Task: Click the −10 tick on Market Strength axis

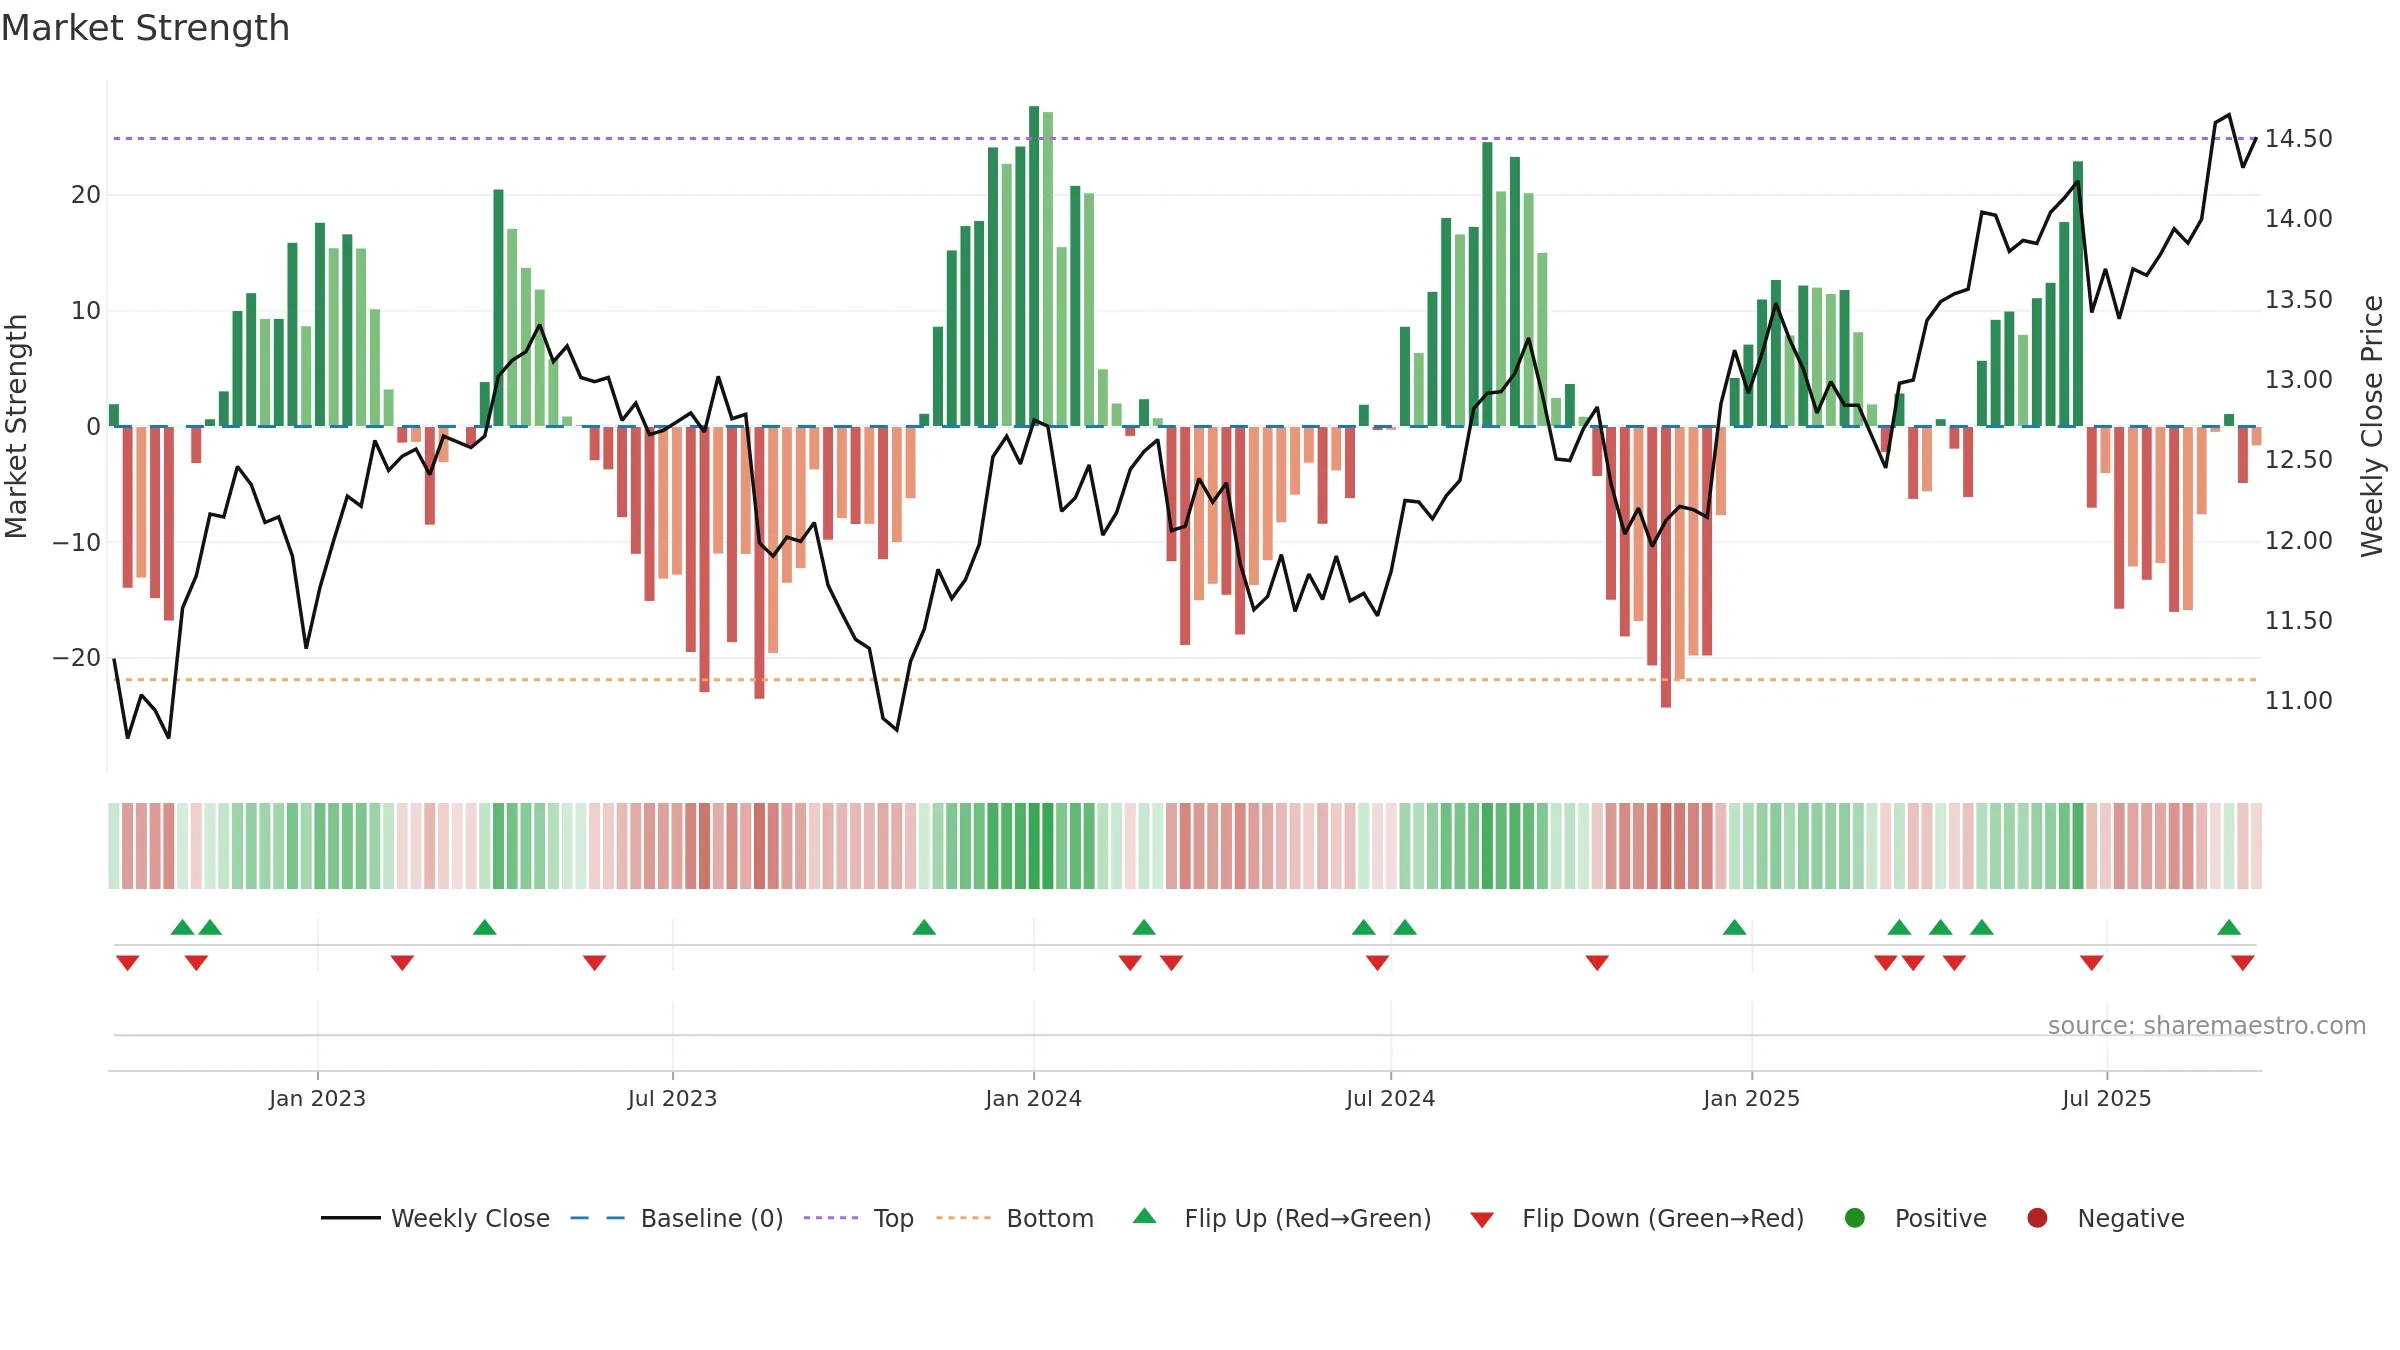Action: [76, 542]
